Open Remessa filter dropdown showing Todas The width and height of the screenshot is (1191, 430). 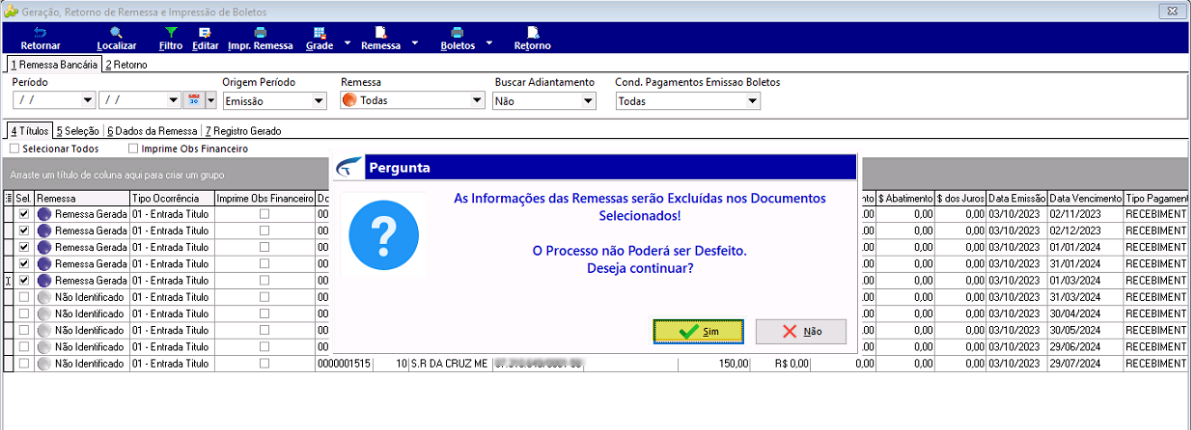477,100
